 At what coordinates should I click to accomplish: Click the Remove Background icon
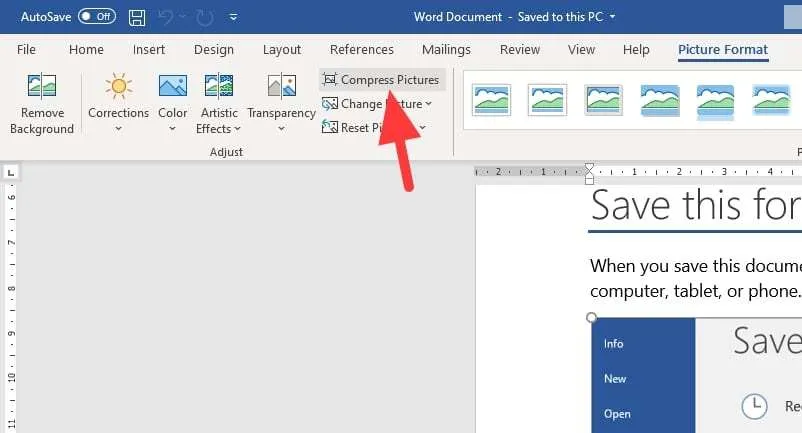click(x=41, y=86)
